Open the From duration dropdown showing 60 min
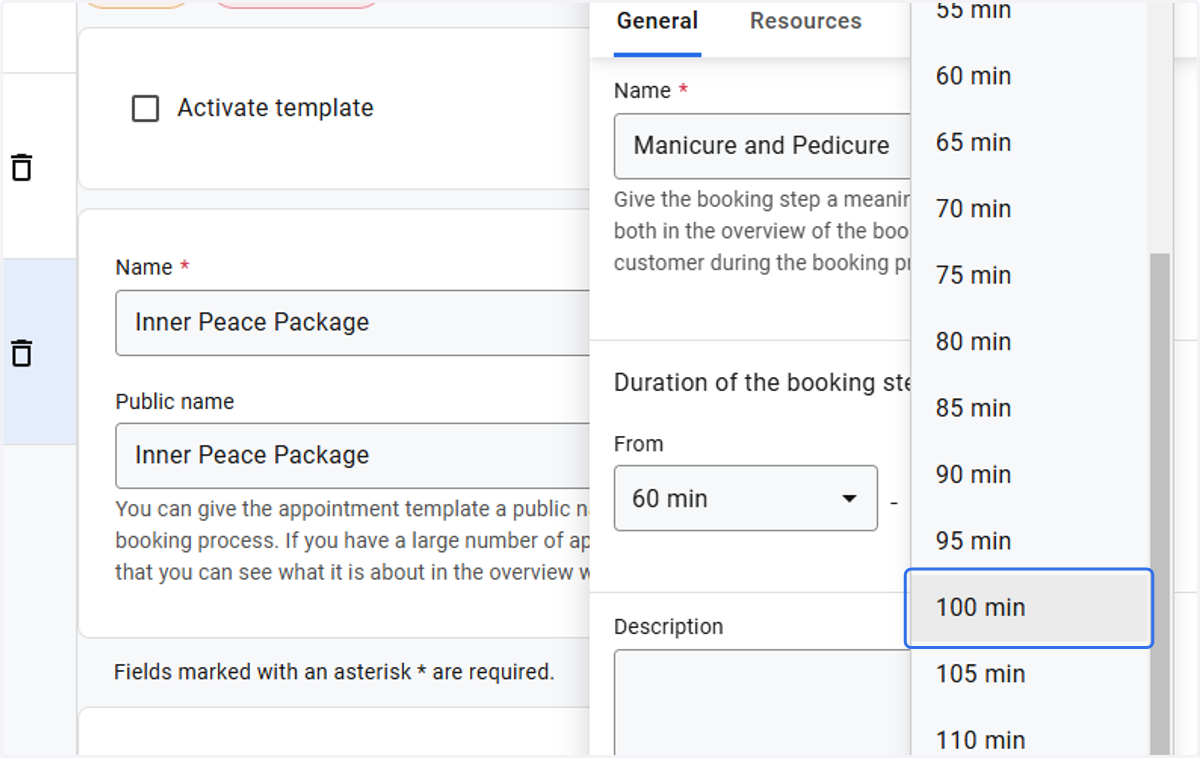 pyautogui.click(x=746, y=498)
